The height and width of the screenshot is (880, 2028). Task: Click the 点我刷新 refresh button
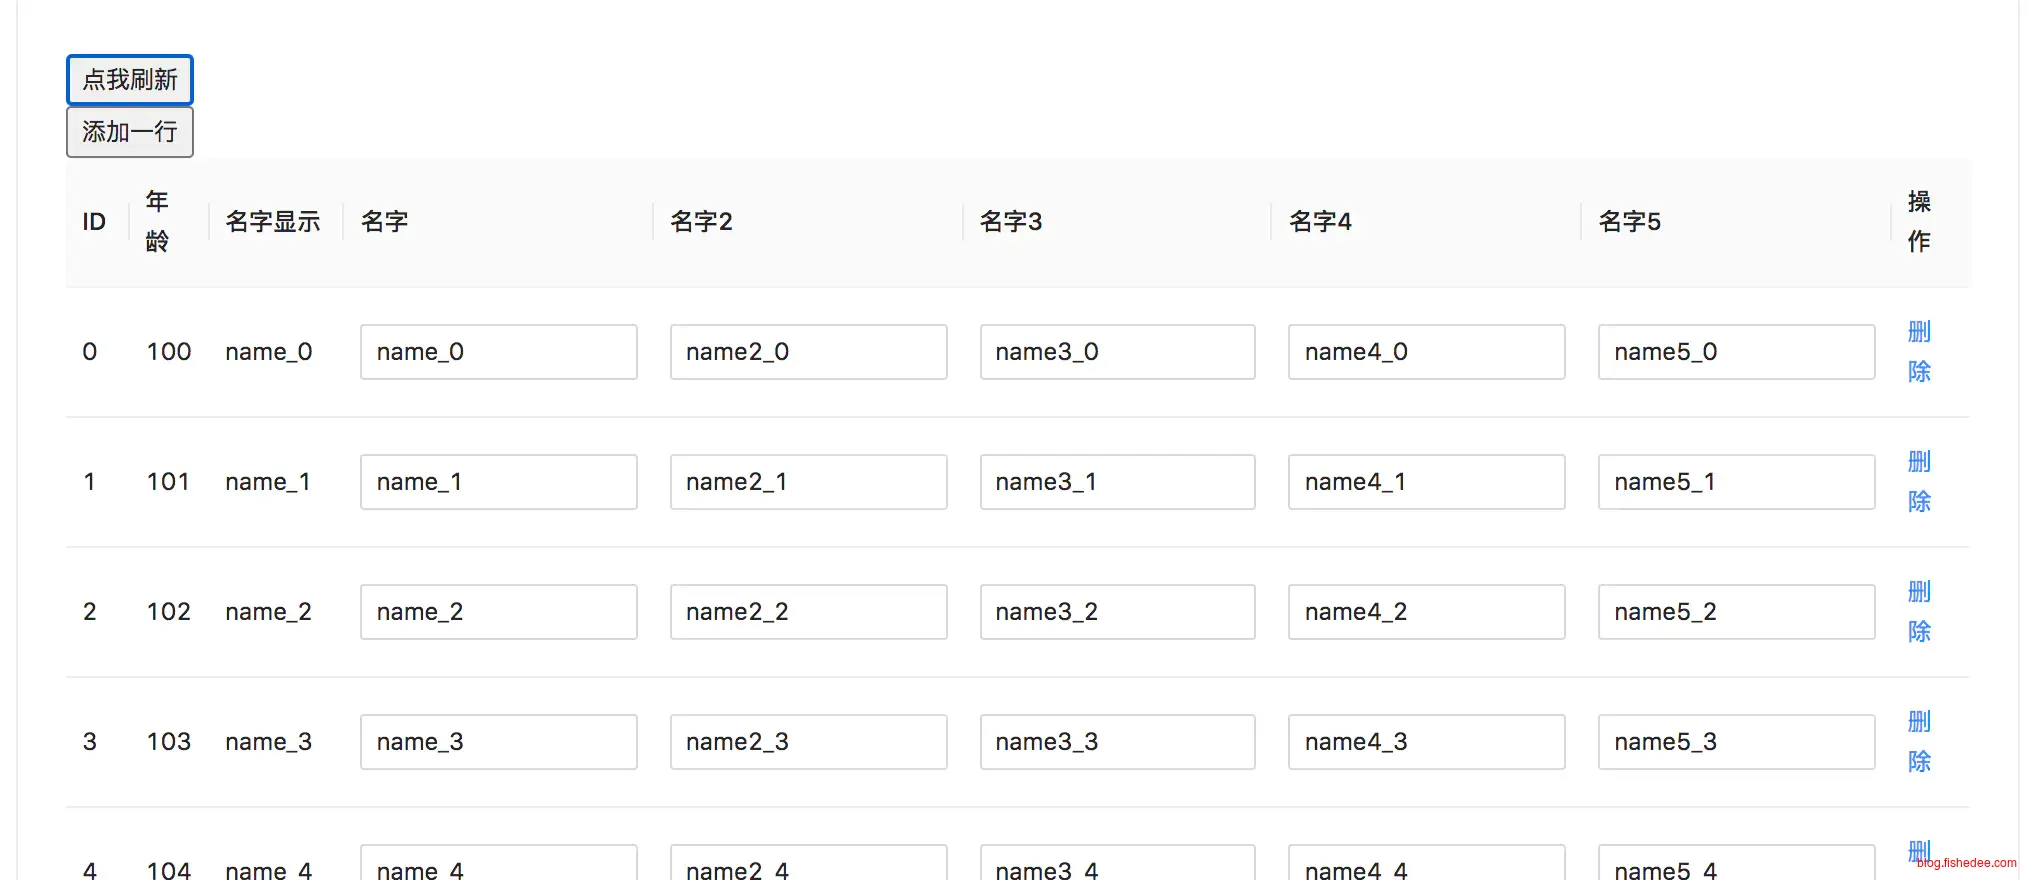[x=129, y=80]
